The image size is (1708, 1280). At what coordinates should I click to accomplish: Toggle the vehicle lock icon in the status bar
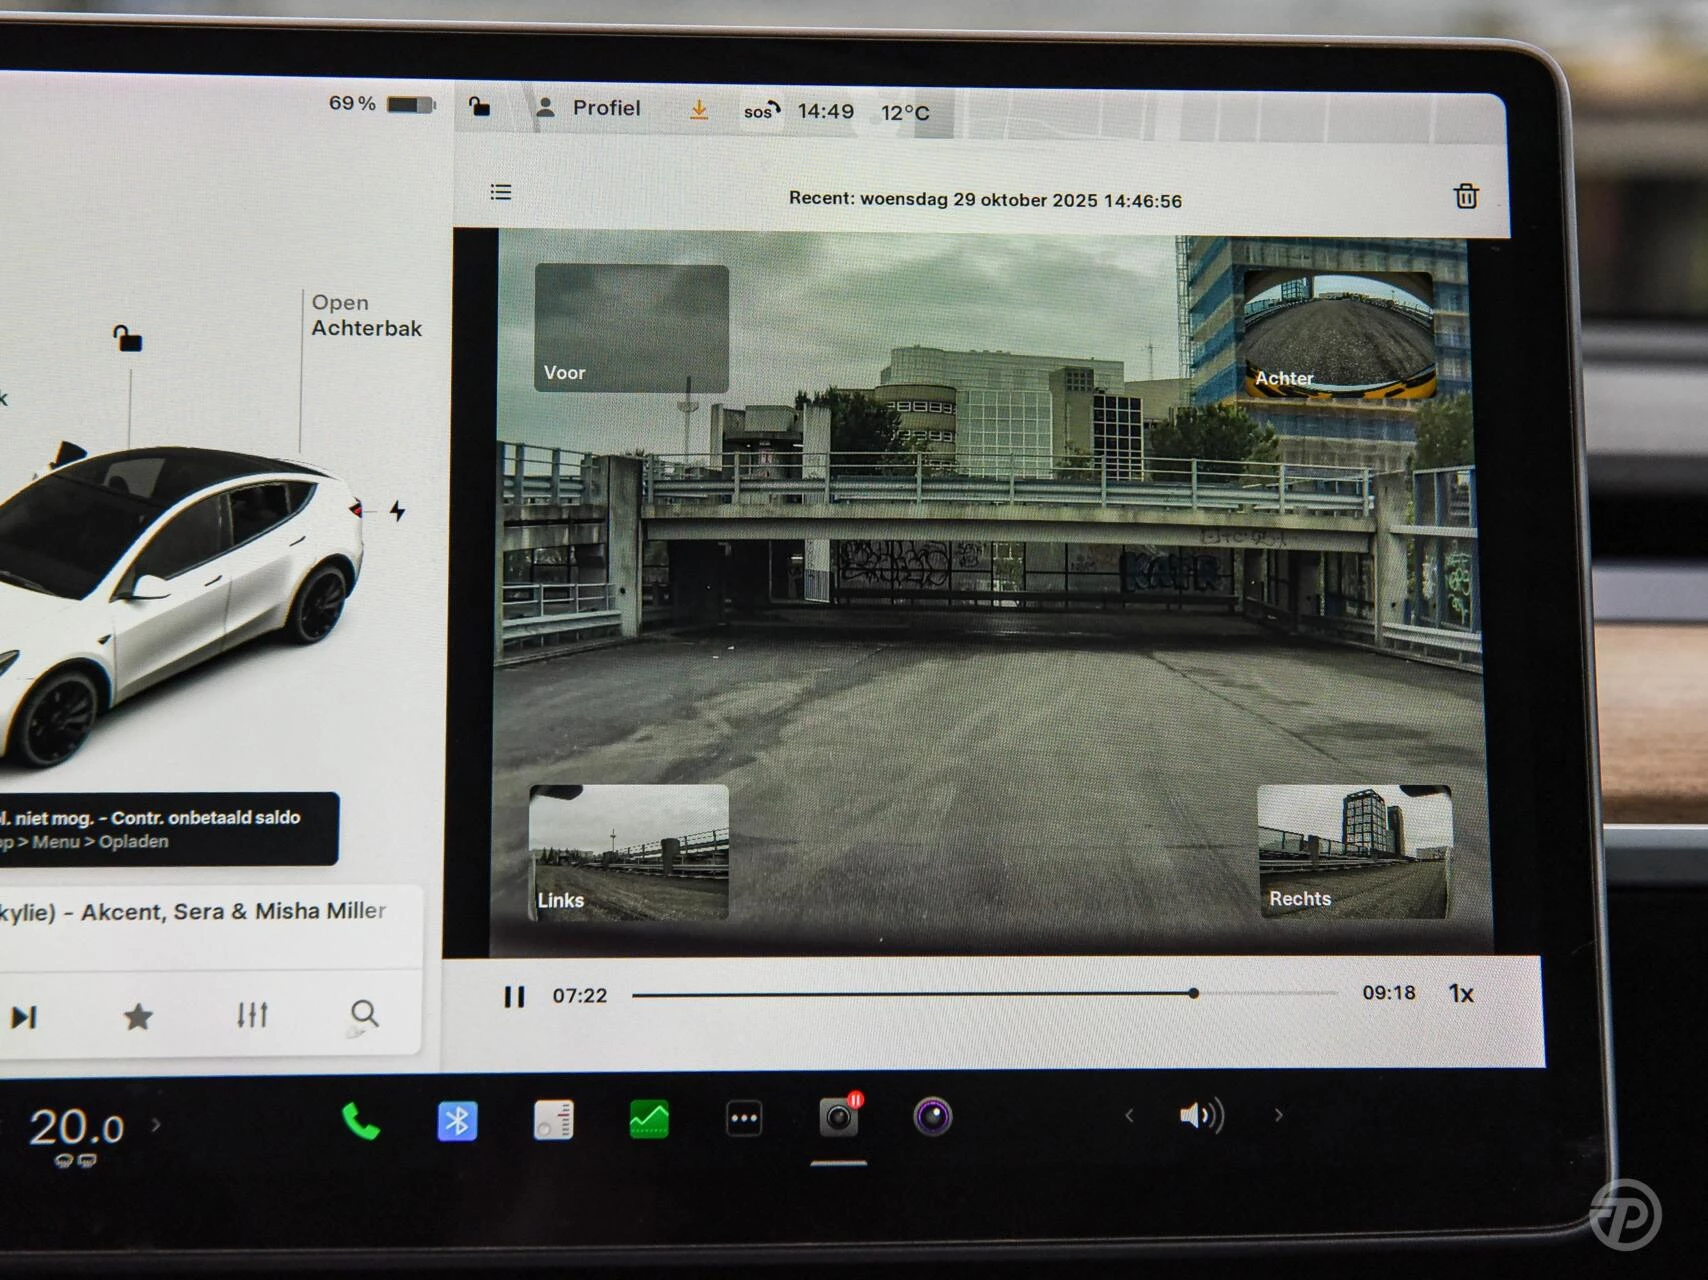[480, 108]
